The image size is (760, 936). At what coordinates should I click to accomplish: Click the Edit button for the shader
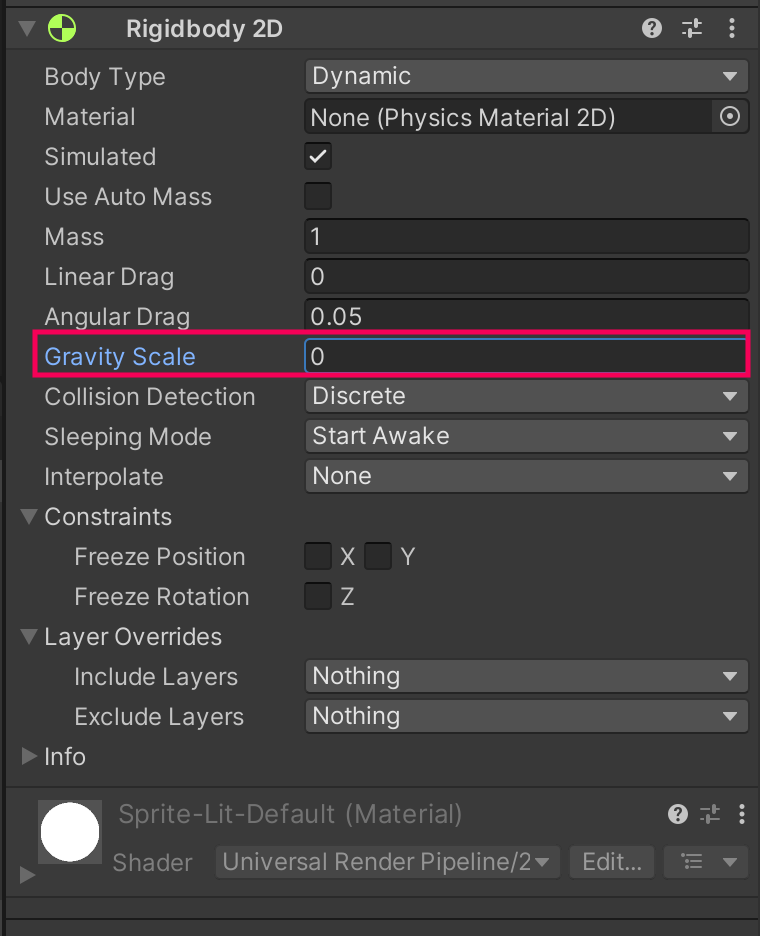(x=611, y=862)
